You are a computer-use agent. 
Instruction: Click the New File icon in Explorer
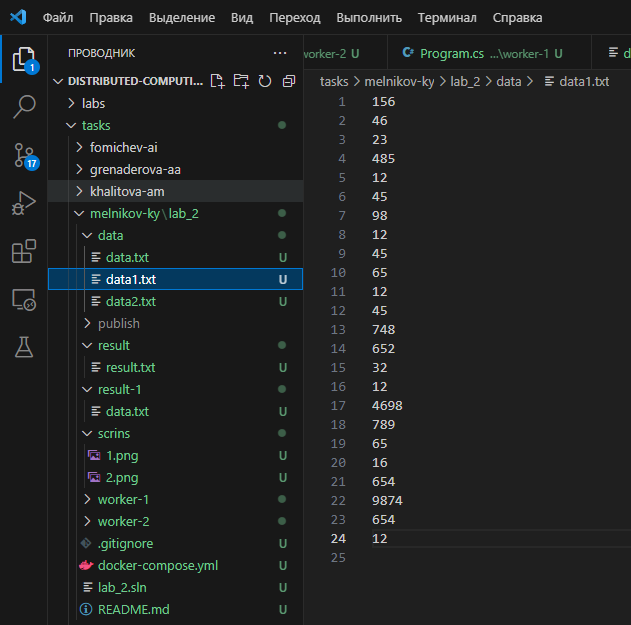[218, 81]
